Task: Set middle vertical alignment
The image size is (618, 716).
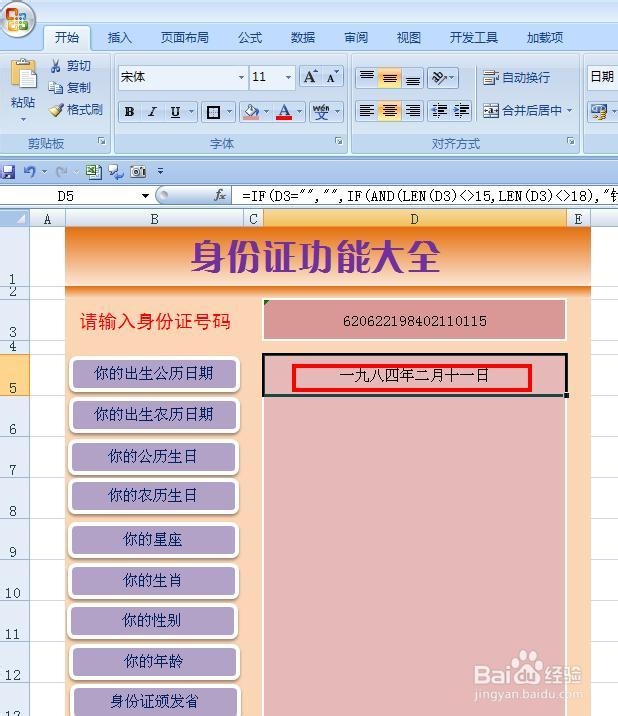Action: click(389, 78)
